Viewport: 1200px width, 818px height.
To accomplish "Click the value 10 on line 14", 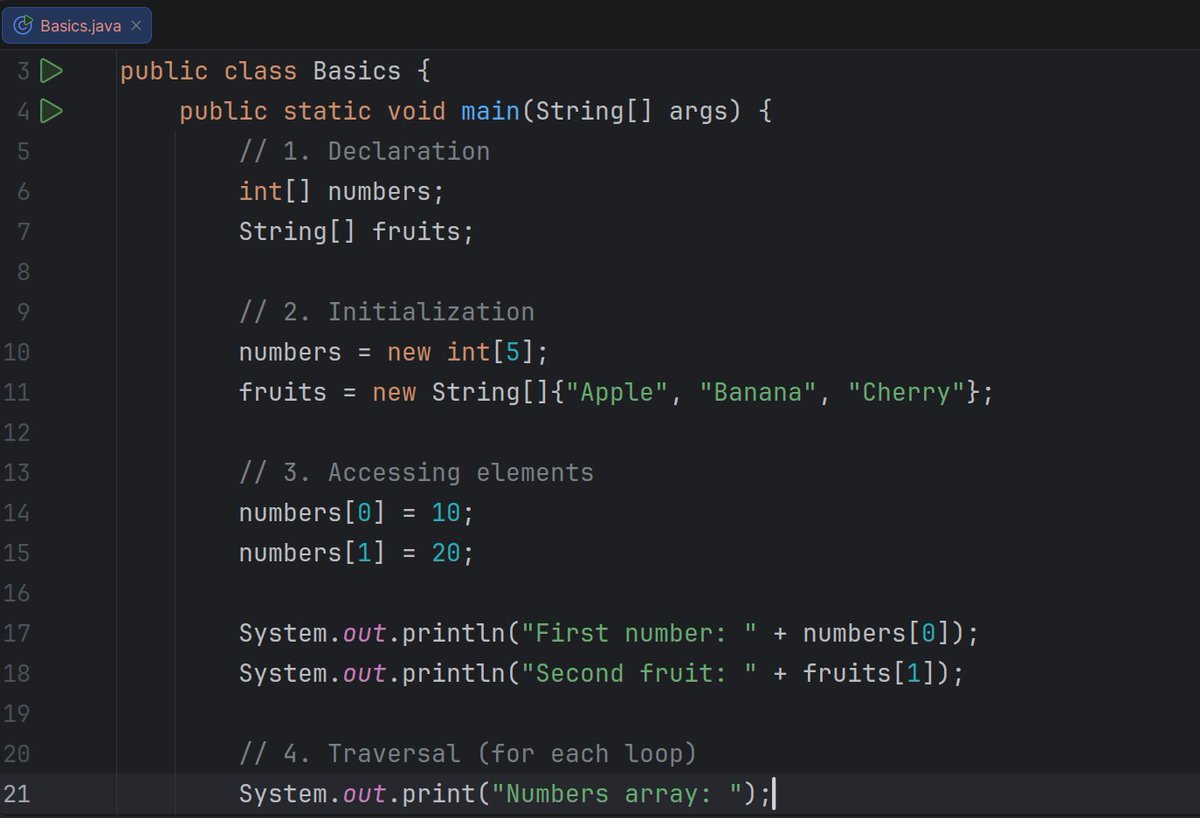I will [x=446, y=513].
